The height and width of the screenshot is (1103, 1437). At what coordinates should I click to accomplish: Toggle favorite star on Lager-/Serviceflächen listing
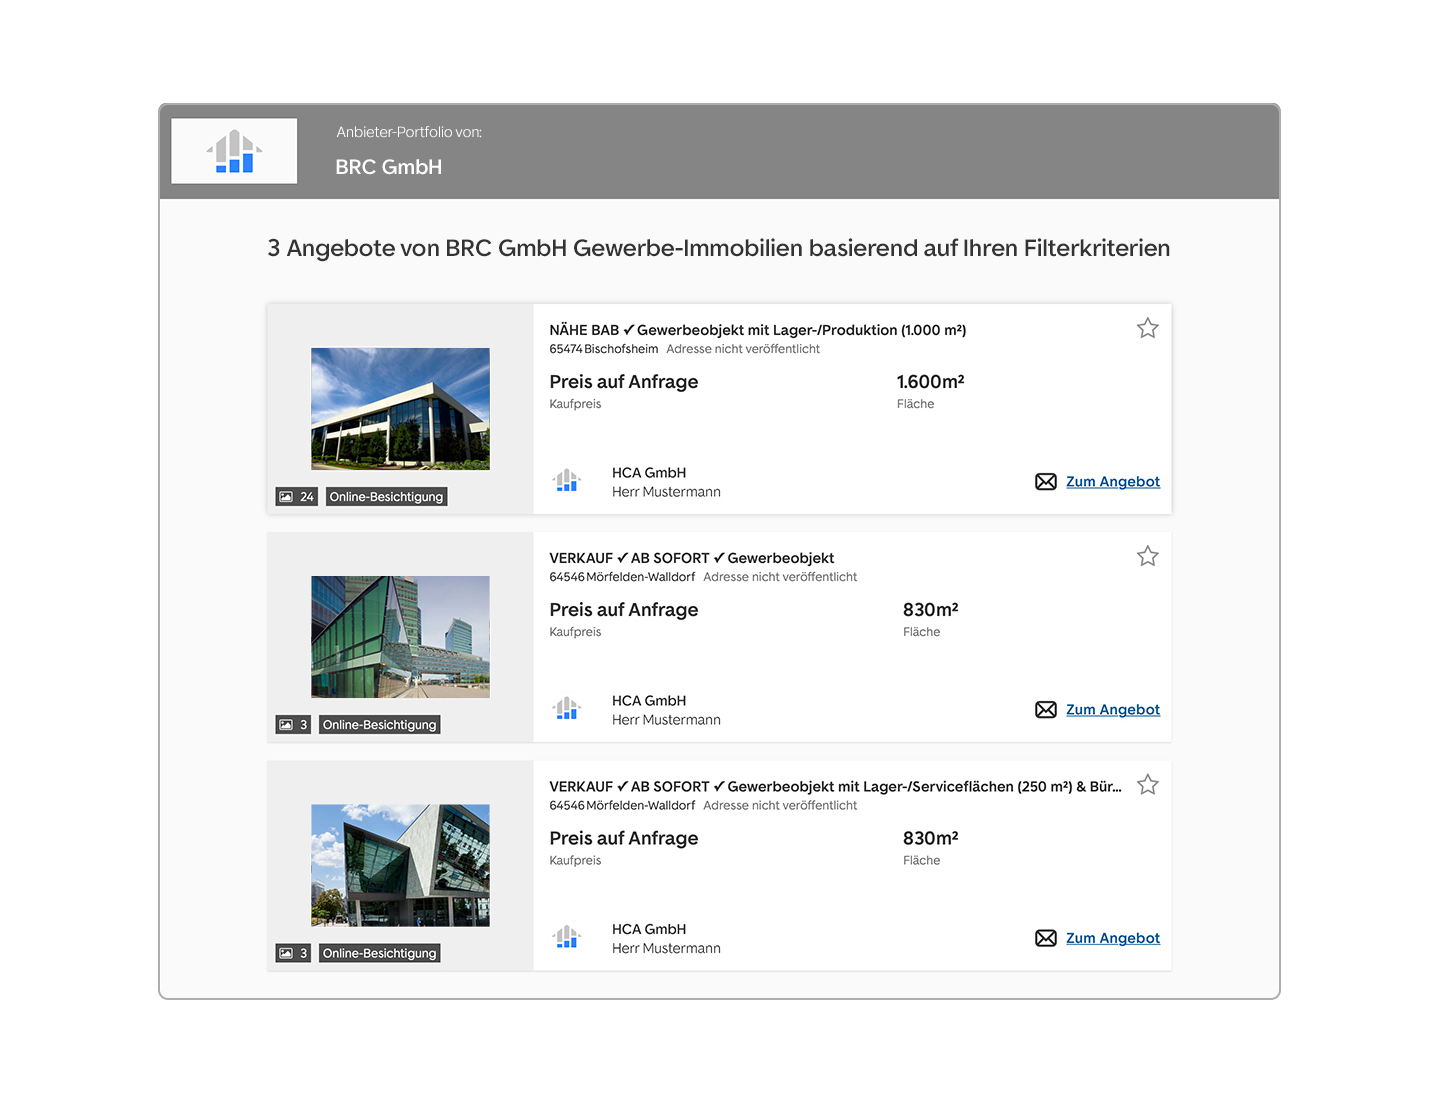coord(1147,785)
